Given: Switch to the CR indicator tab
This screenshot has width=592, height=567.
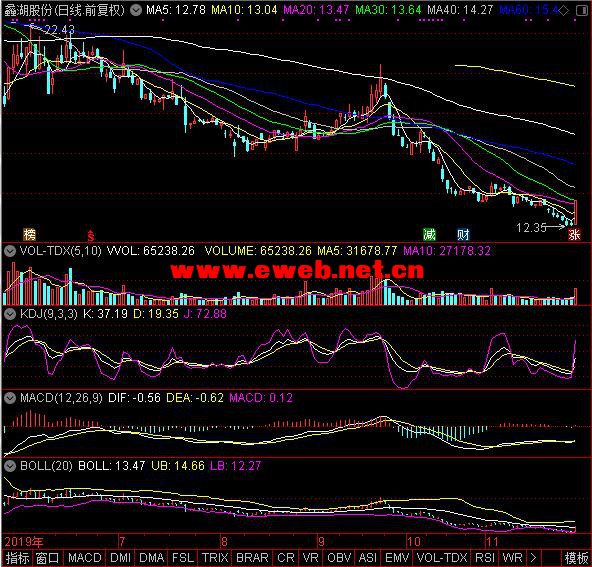Looking at the screenshot, I should point(286,558).
